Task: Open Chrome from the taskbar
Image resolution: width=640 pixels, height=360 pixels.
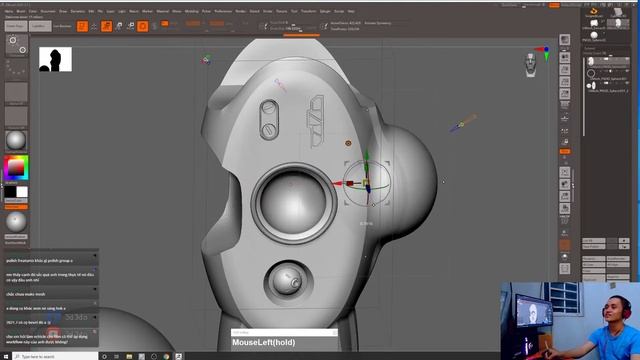Action: (166, 356)
